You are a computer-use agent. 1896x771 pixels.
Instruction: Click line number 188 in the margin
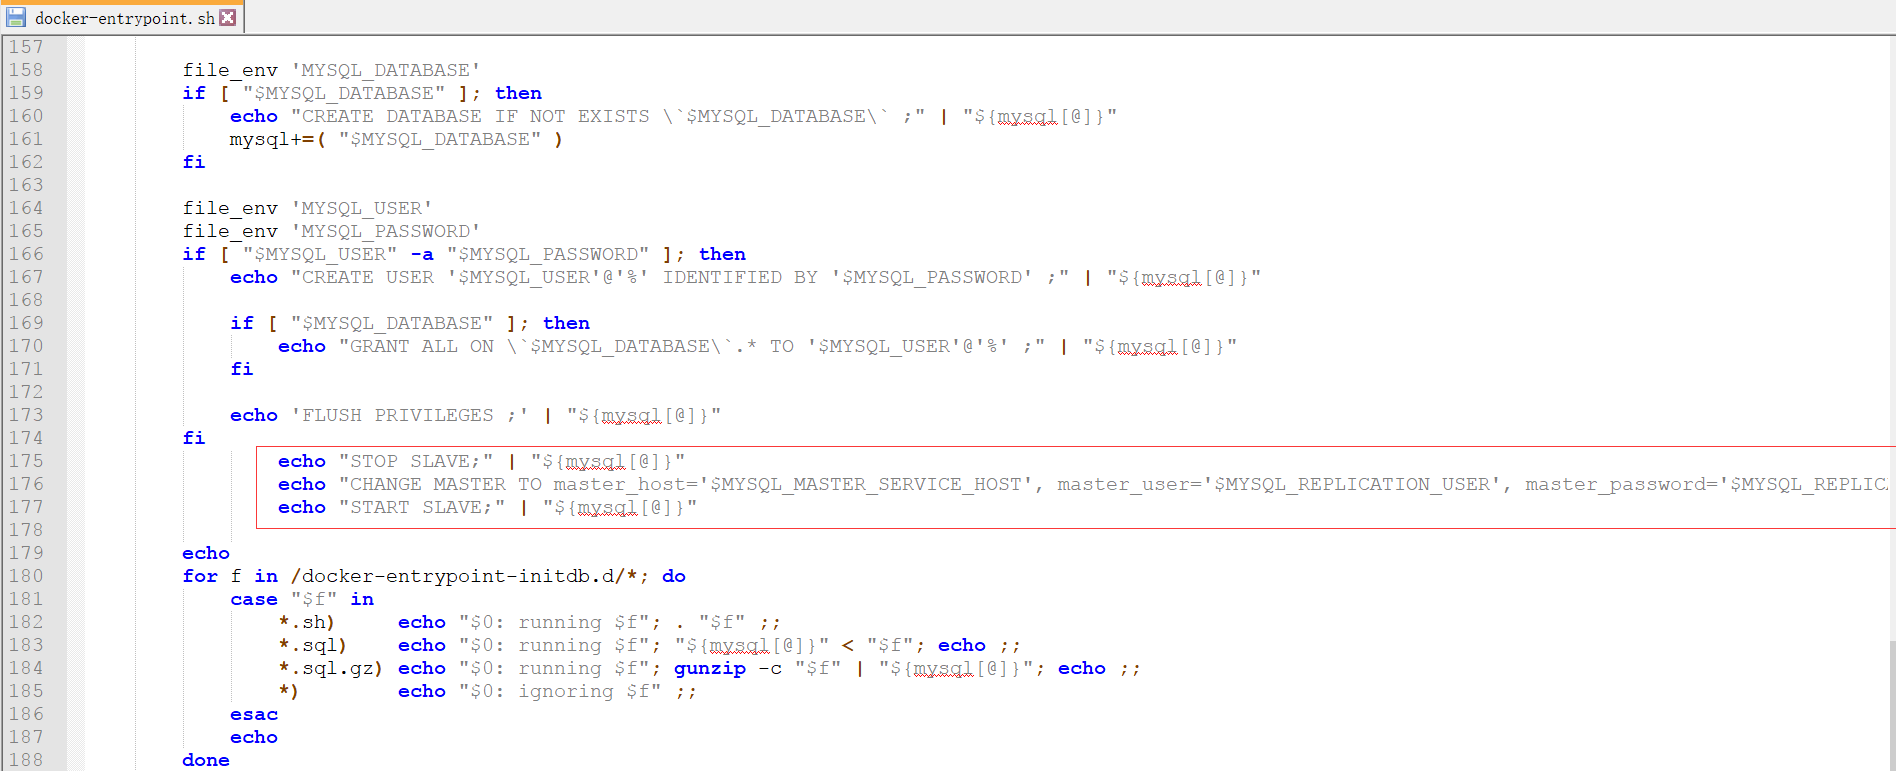(x=26, y=760)
